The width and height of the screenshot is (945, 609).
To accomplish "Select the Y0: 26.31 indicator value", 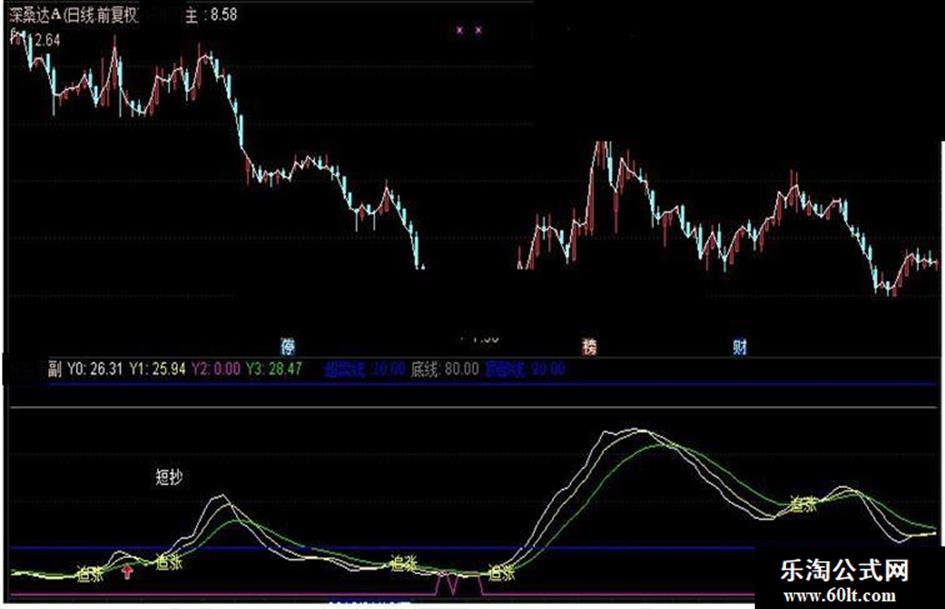I will tap(95, 368).
